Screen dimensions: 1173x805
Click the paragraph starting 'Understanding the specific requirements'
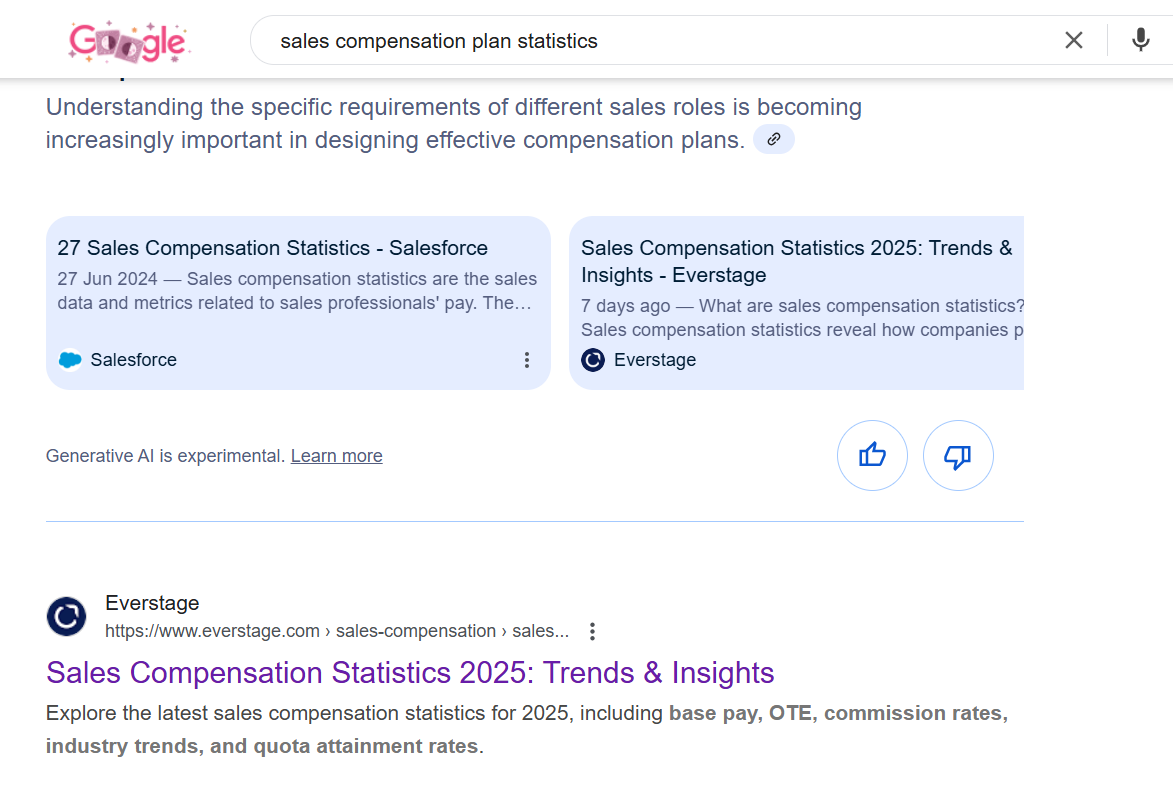tap(453, 123)
